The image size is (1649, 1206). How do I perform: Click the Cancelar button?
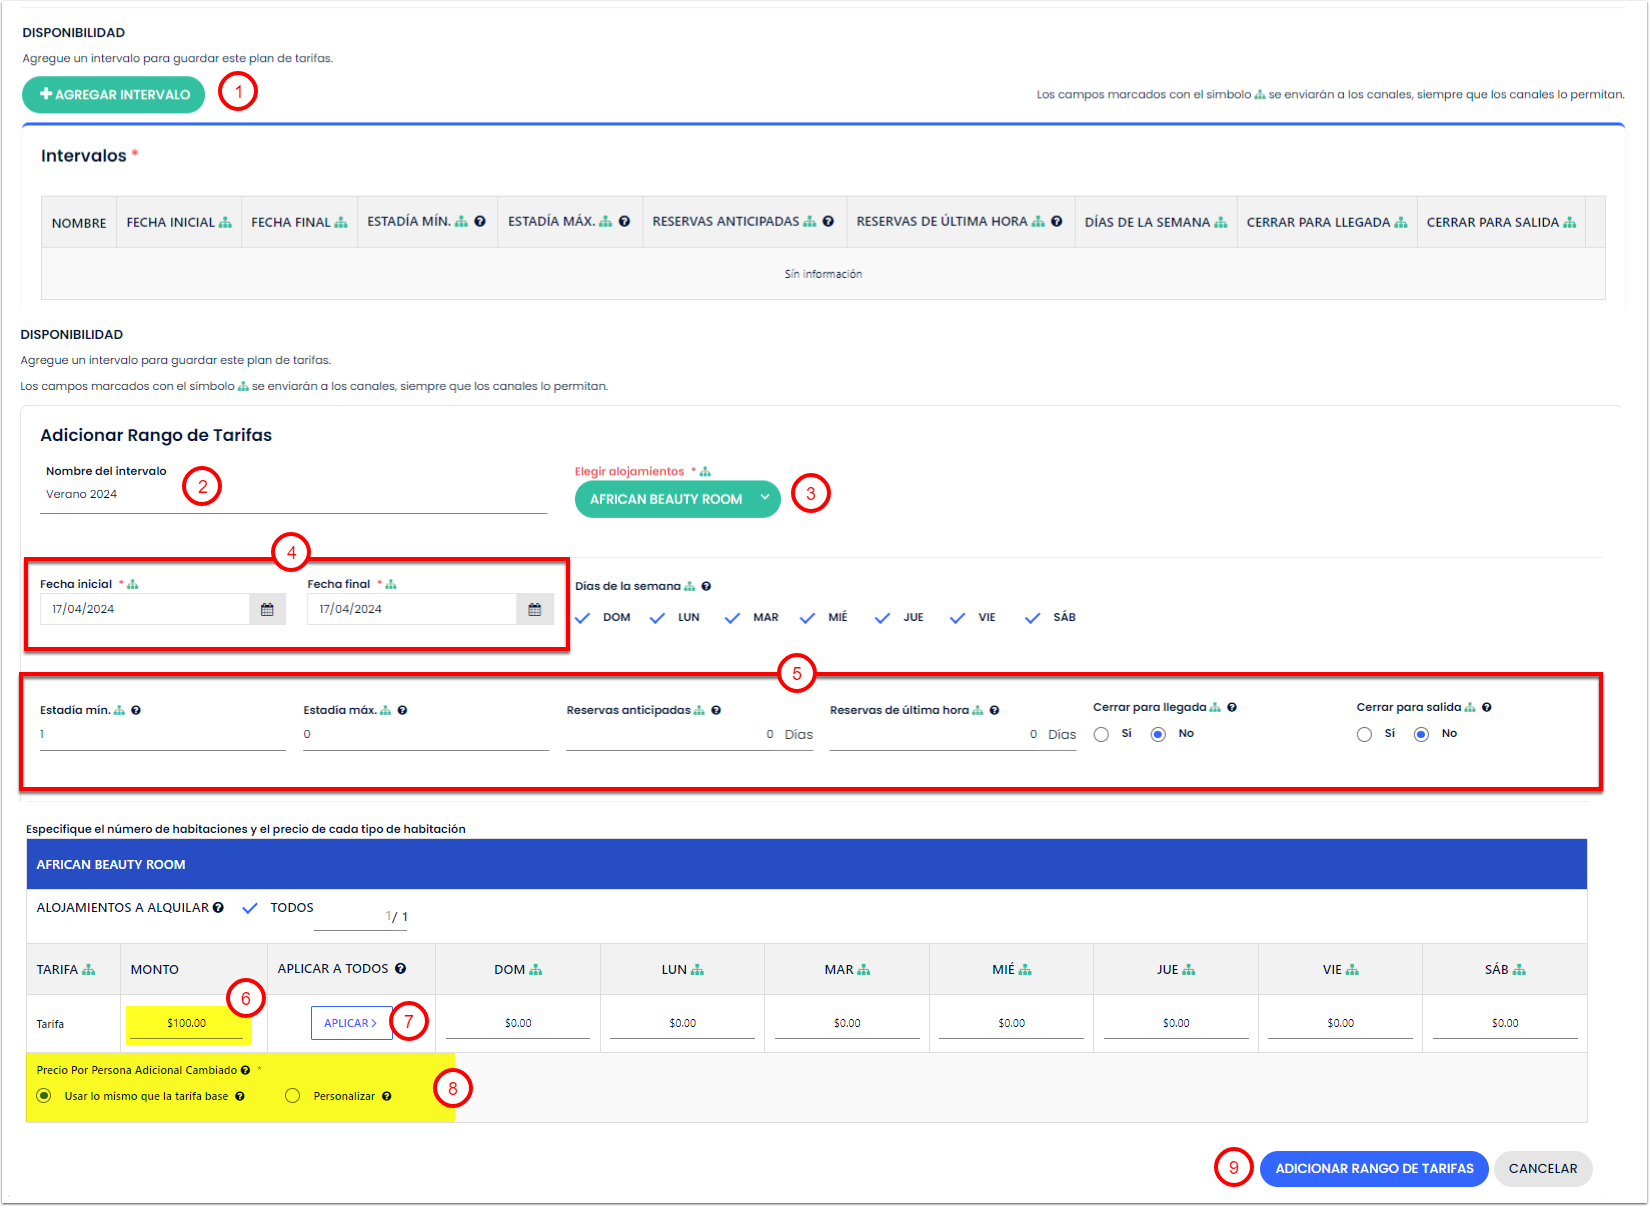click(1542, 1168)
